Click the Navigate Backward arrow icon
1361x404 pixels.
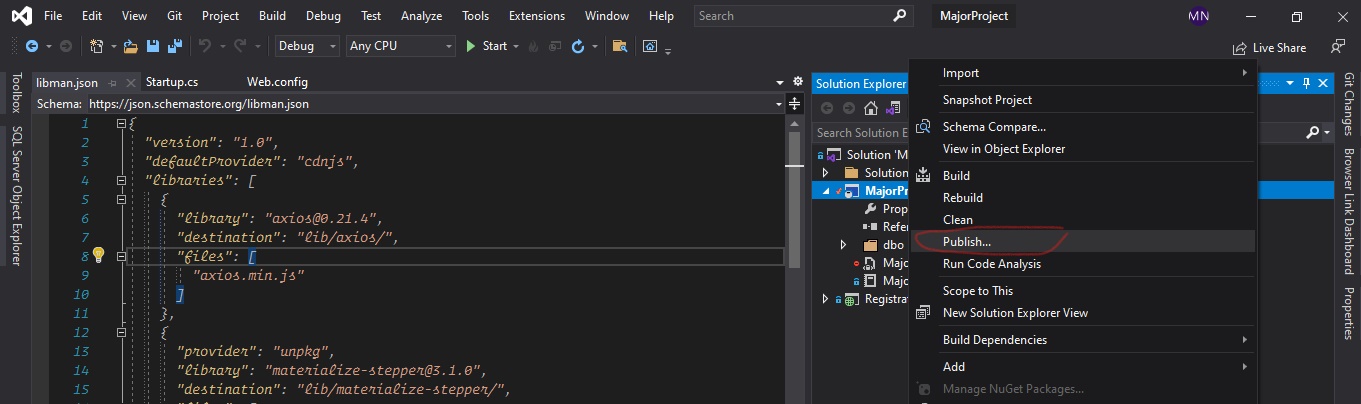[x=32, y=46]
